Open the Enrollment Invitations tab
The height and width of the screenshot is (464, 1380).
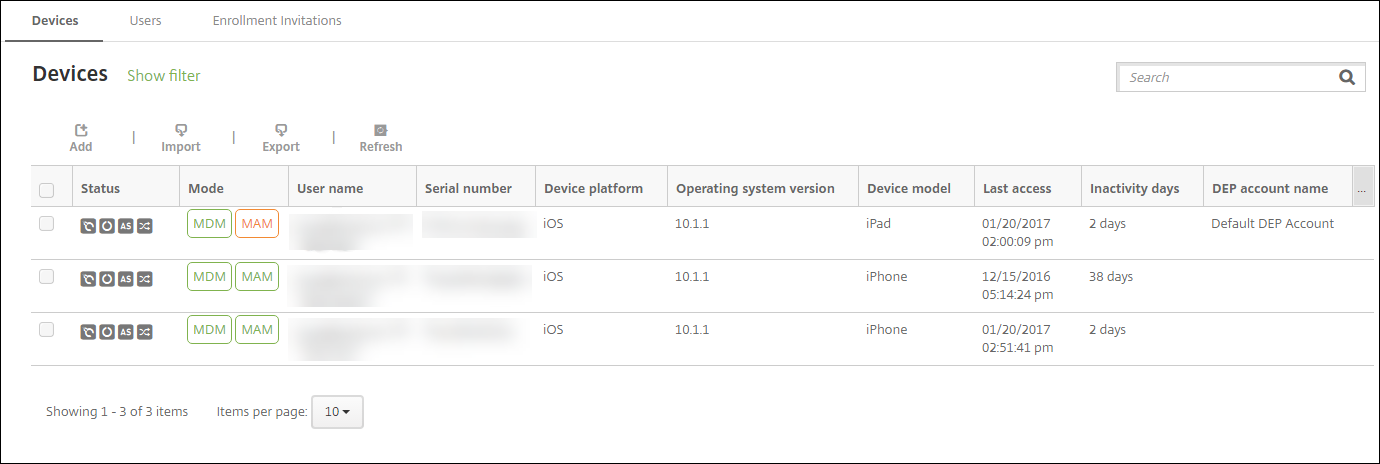click(x=277, y=20)
